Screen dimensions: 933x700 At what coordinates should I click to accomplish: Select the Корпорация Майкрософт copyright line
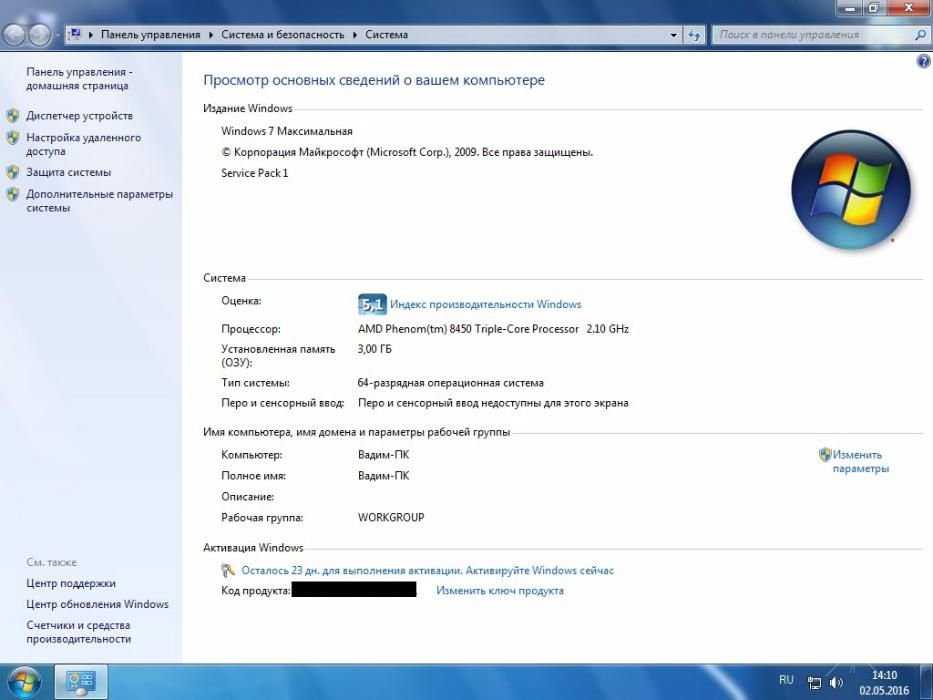pyautogui.click(x=407, y=152)
